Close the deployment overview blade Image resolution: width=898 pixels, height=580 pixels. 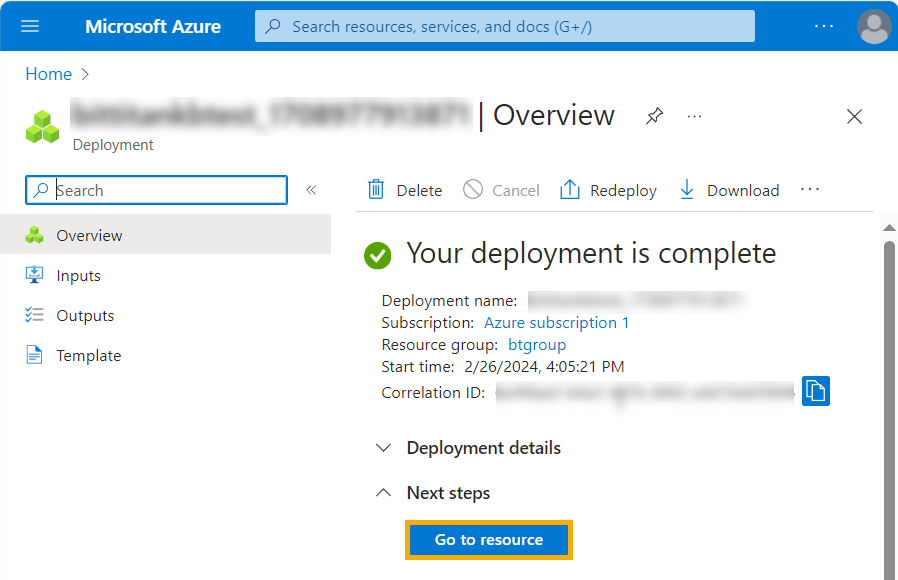point(854,116)
